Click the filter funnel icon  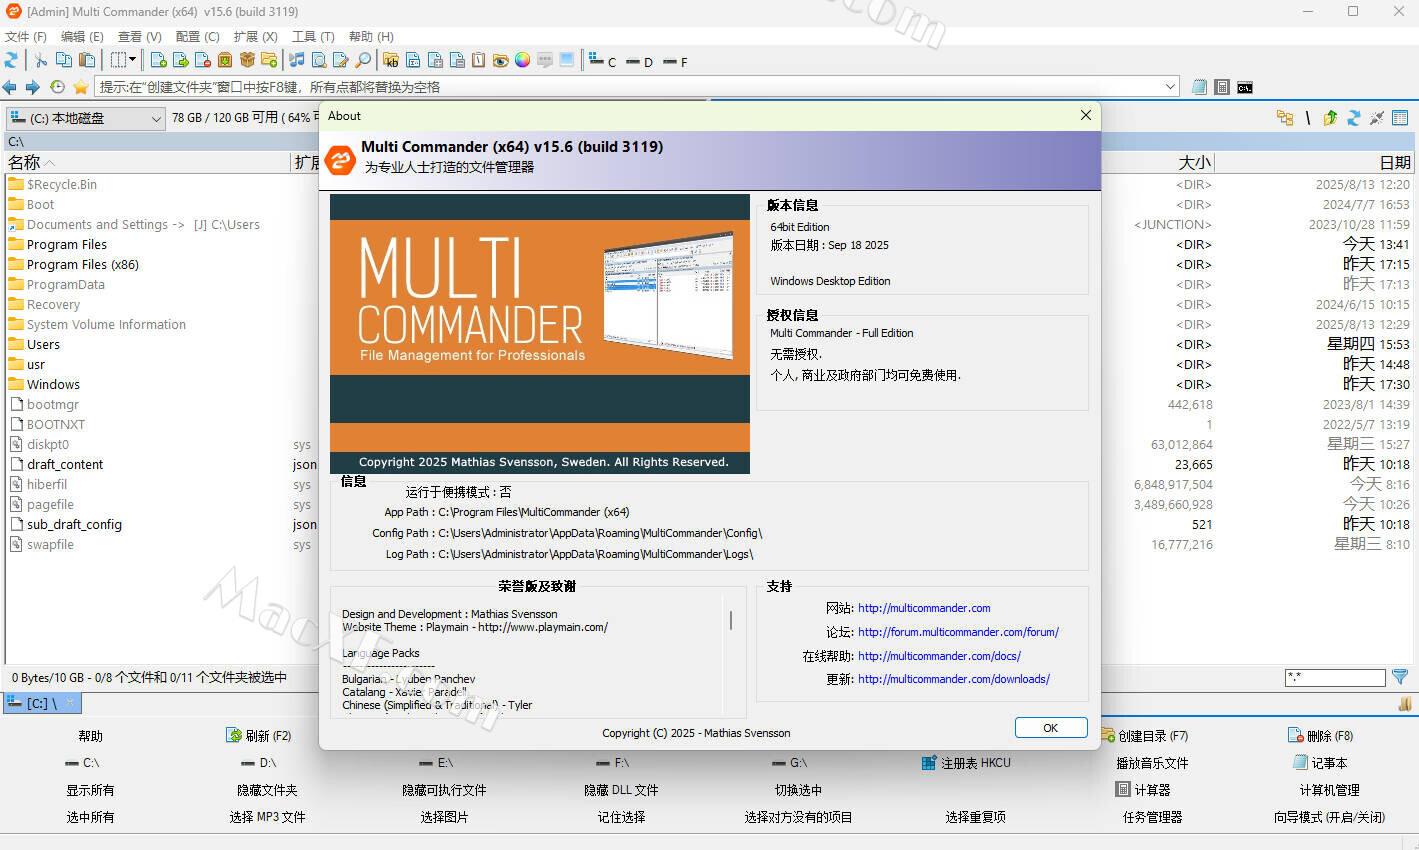pyautogui.click(x=1400, y=677)
